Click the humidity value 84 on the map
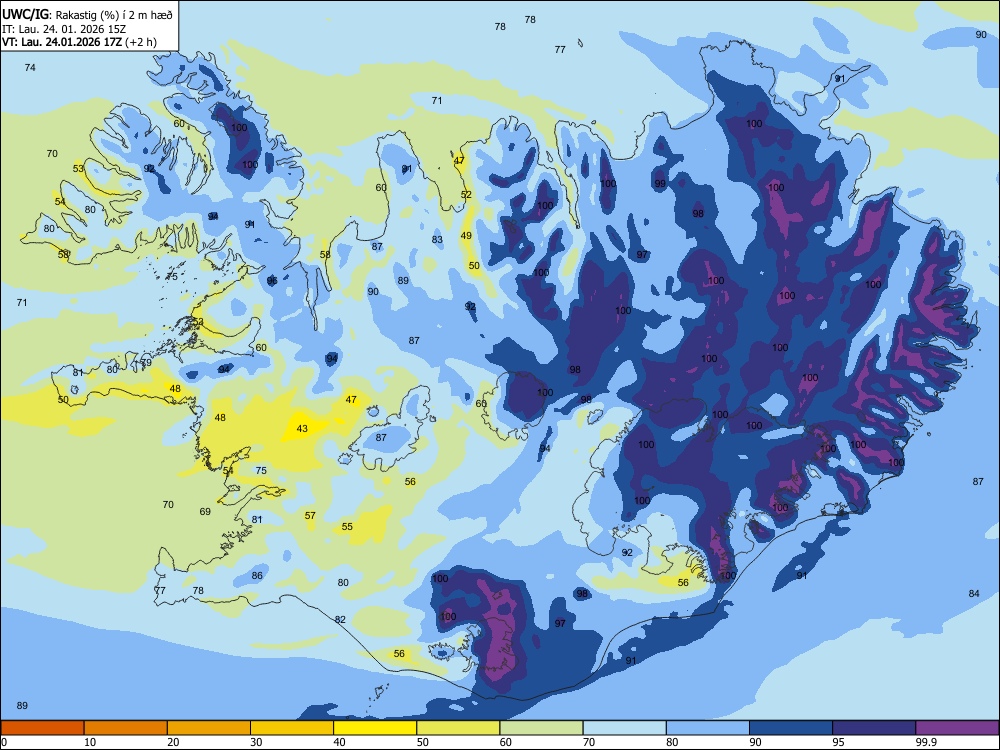1000x750 pixels. point(974,594)
